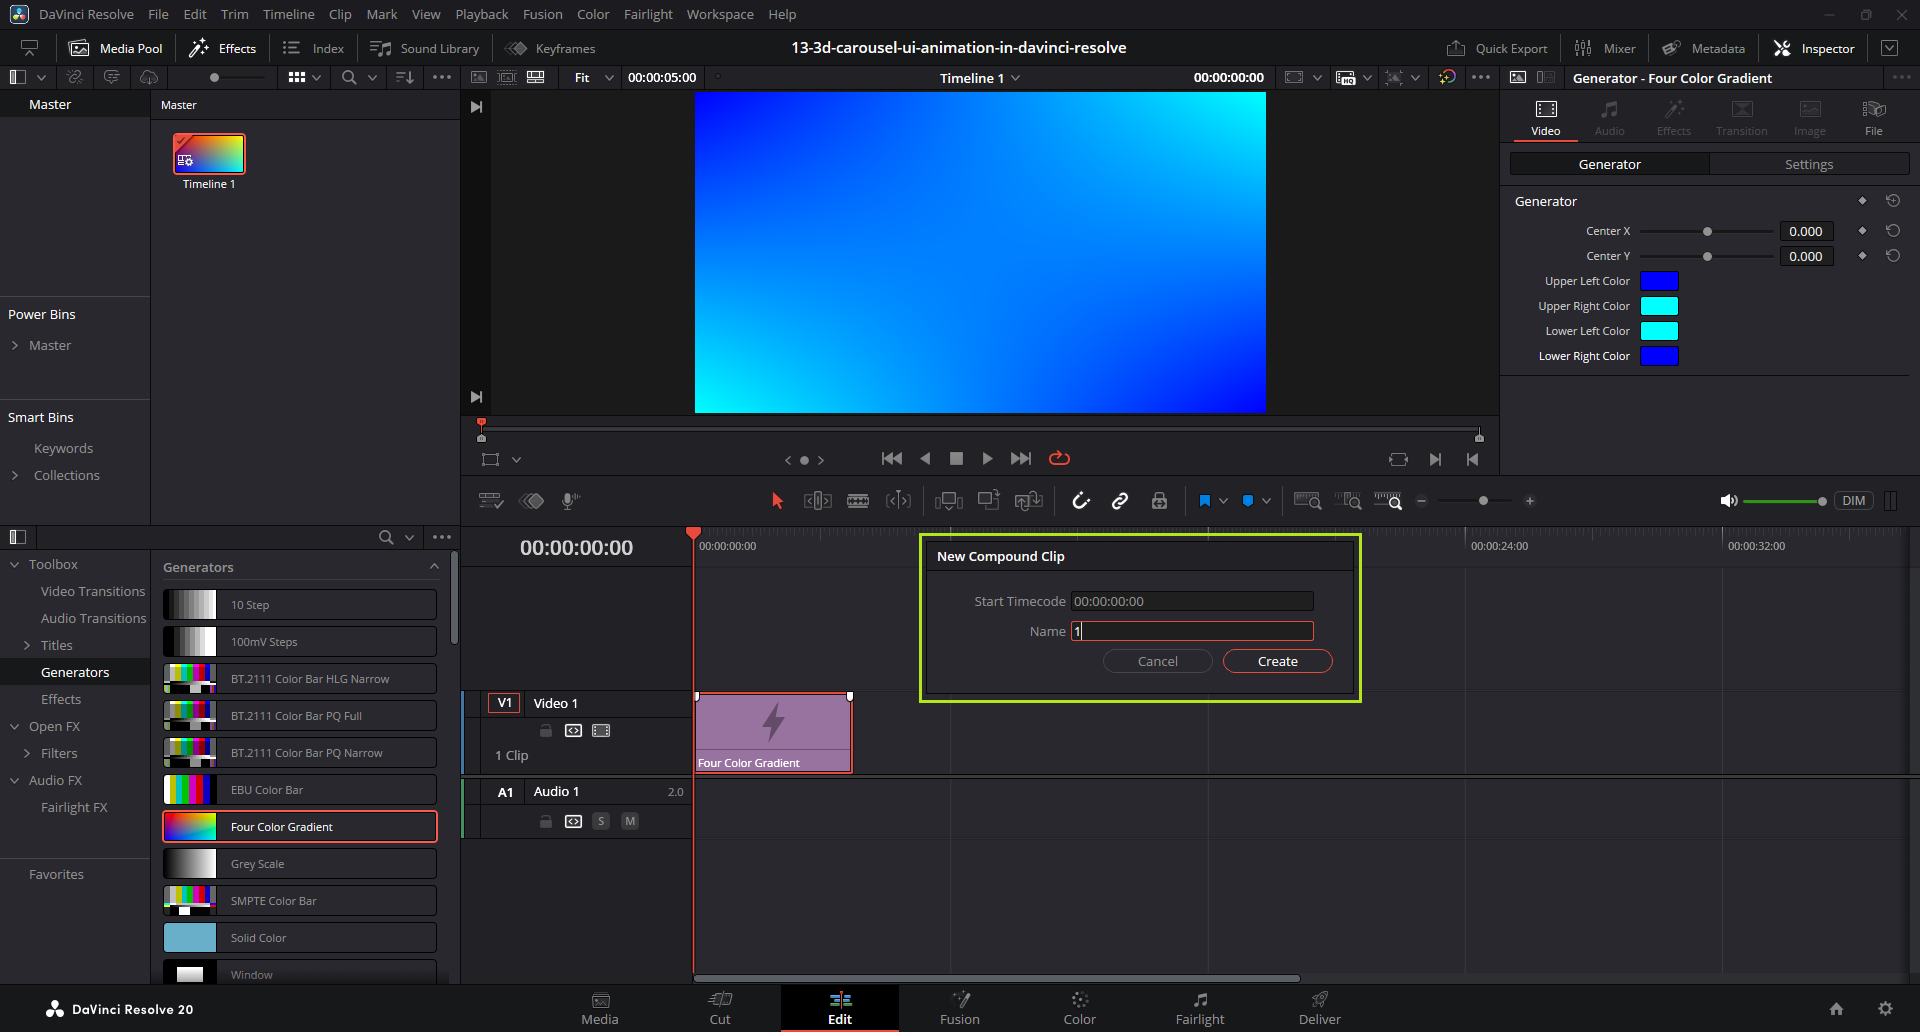Toggle timeline snapping magnet icon
Image resolution: width=1920 pixels, height=1032 pixels.
pyautogui.click(x=1081, y=501)
